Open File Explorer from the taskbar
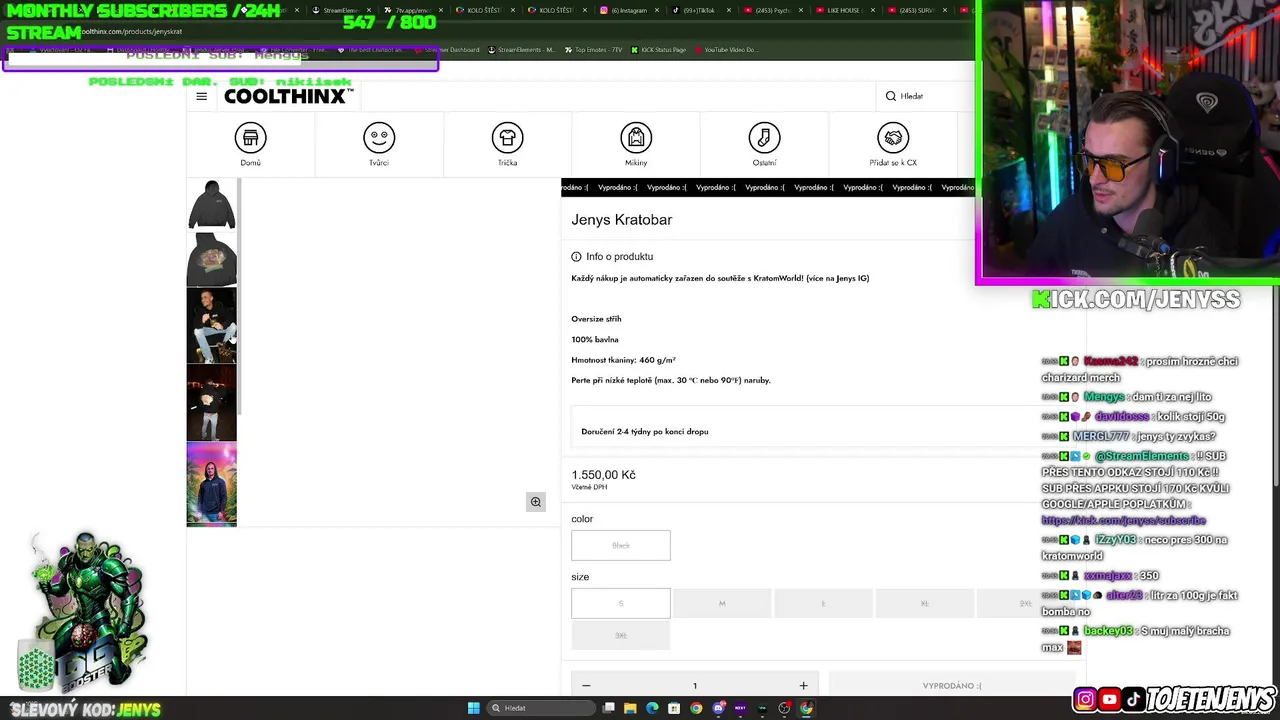Viewport: 1280px width, 720px height. 630,708
